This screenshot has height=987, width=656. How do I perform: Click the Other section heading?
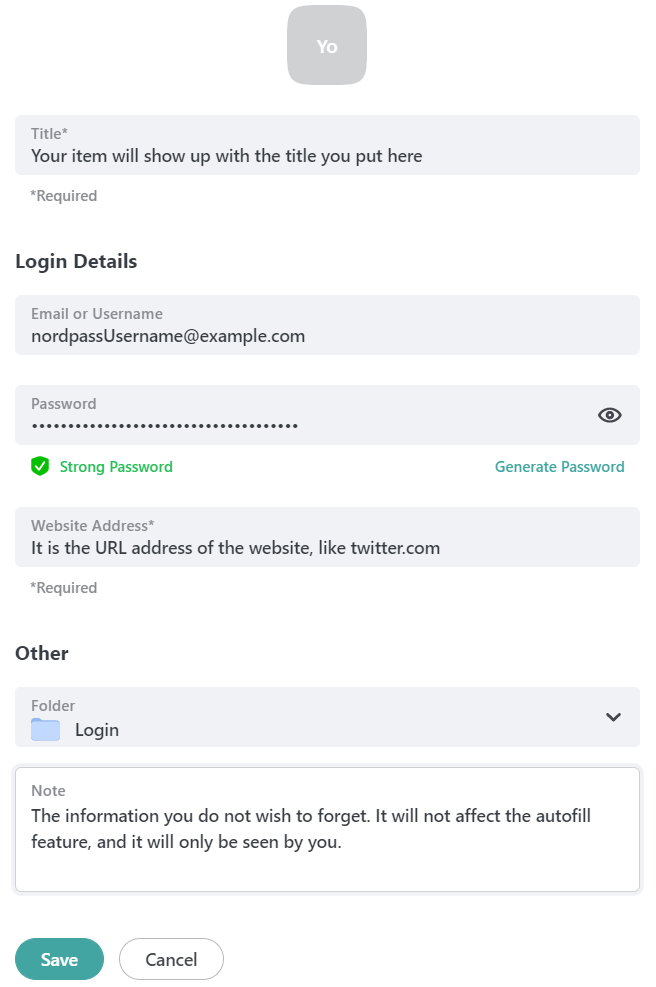[x=42, y=653]
